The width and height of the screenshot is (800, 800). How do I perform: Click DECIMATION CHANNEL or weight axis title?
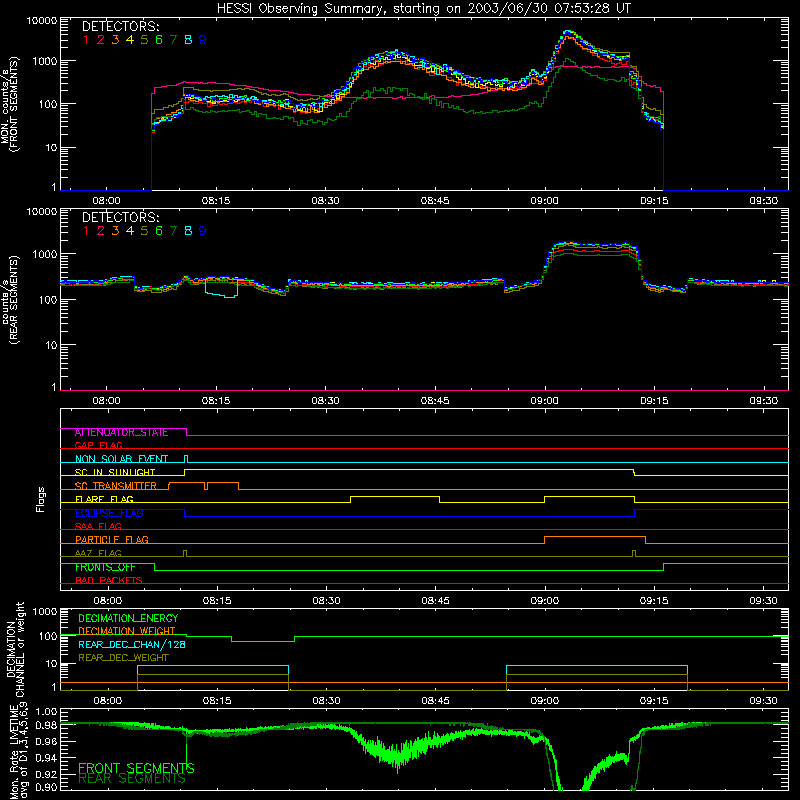[x=15, y=649]
